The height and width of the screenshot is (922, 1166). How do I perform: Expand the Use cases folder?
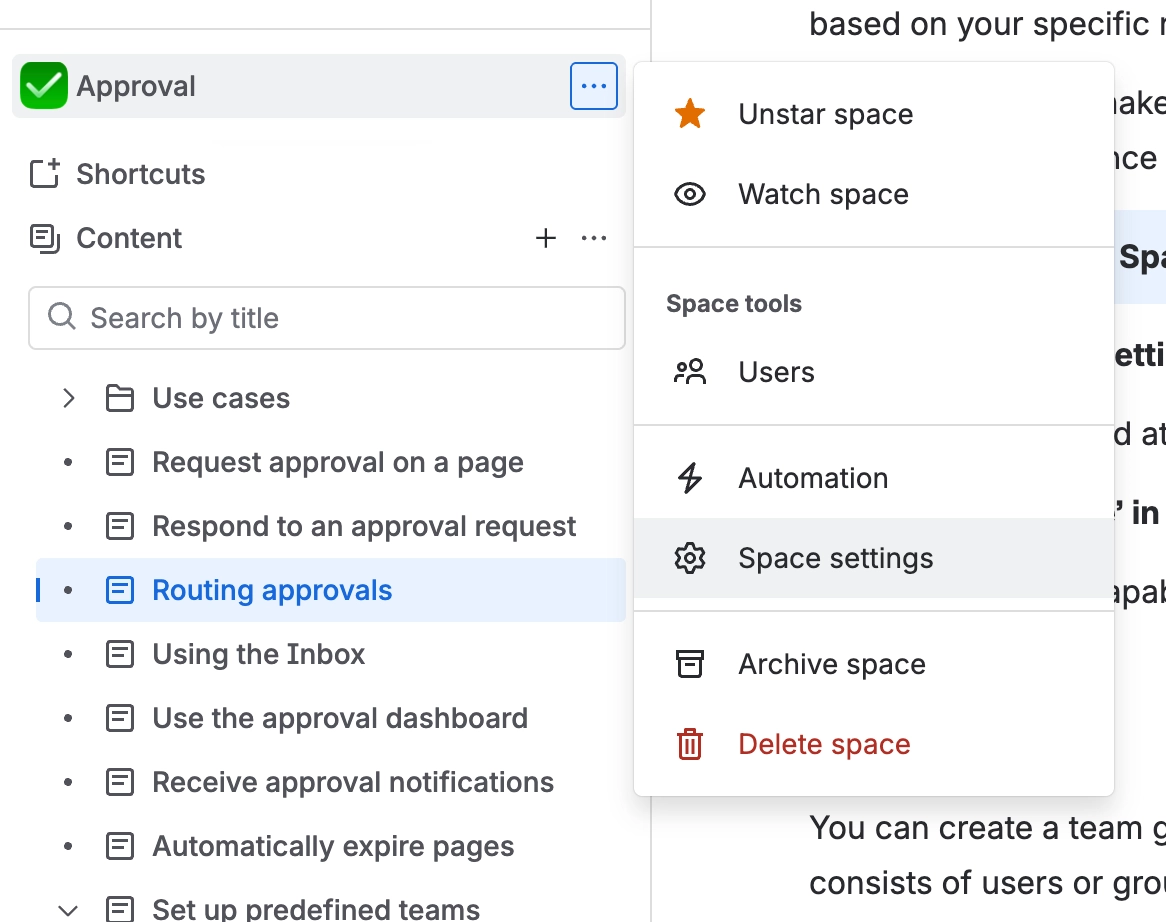pos(68,399)
